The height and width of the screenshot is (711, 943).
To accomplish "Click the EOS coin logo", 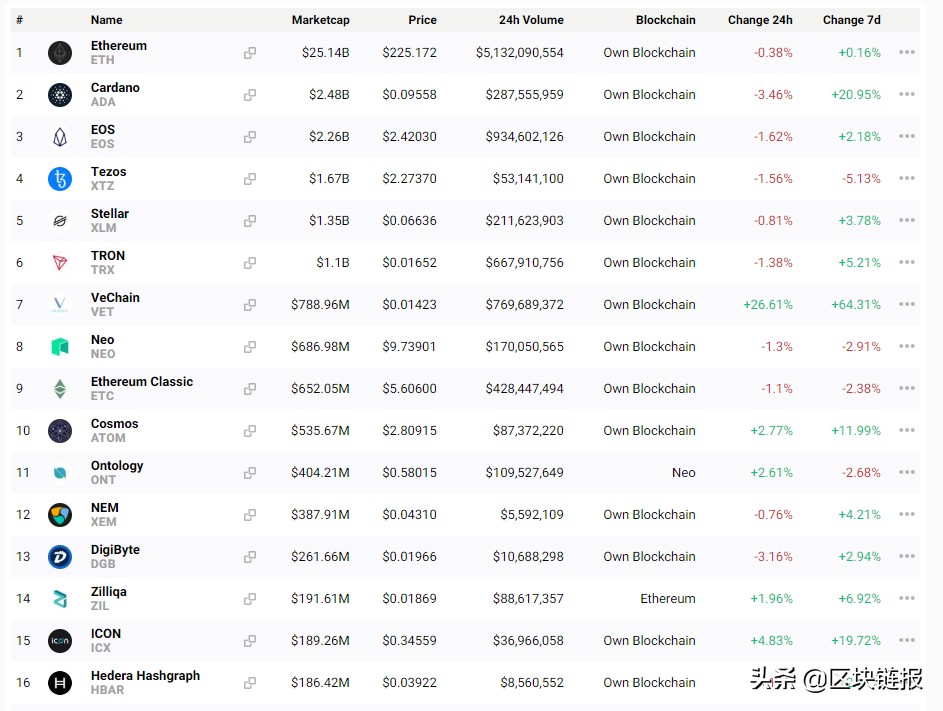I will click(60, 137).
